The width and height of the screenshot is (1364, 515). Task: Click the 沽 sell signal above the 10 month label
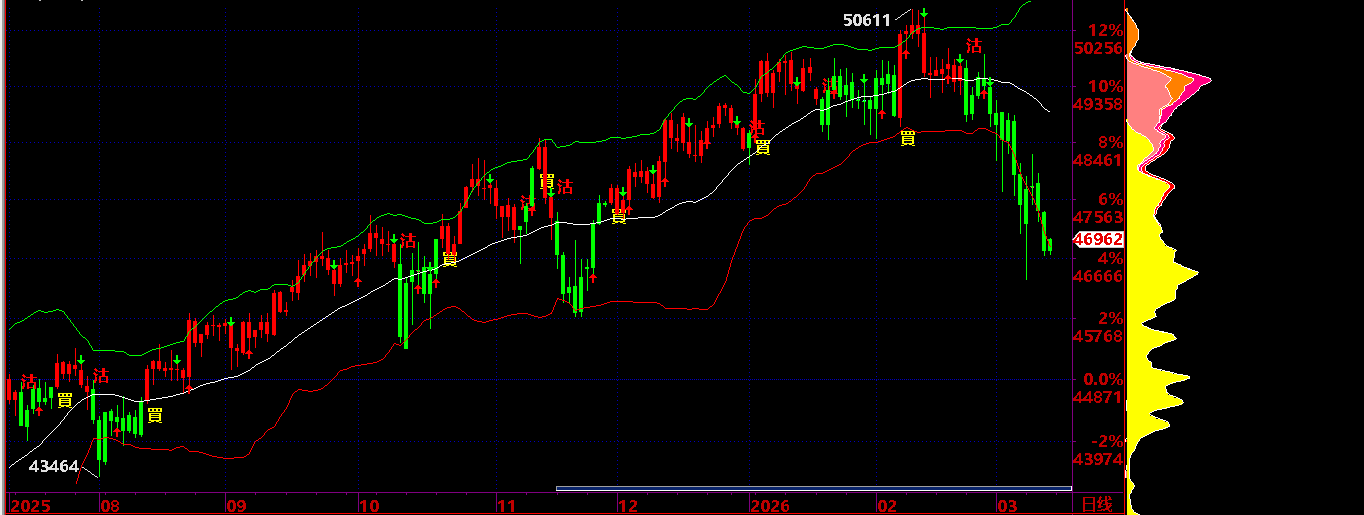tap(408, 241)
